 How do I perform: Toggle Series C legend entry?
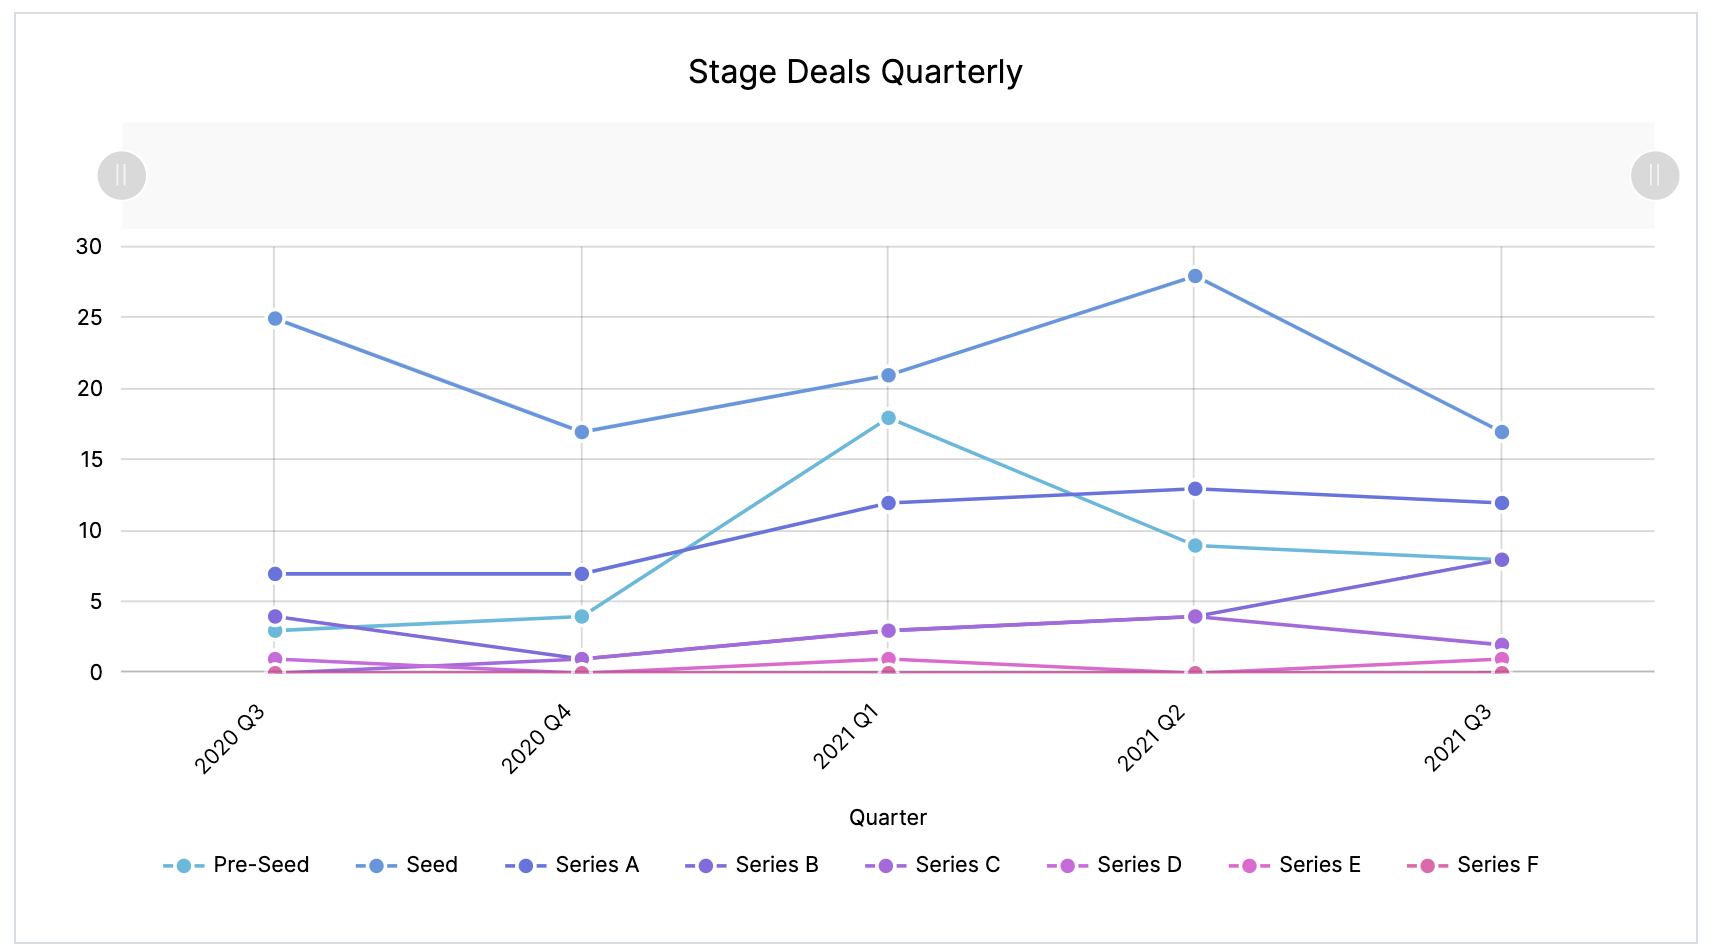(x=932, y=865)
